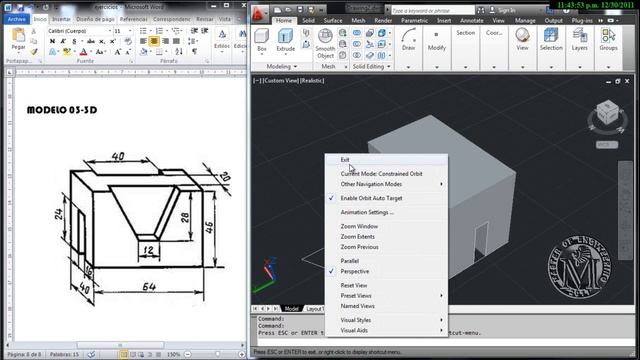
Task: Apply italic (K) formatting in Word
Action: tap(63, 41)
